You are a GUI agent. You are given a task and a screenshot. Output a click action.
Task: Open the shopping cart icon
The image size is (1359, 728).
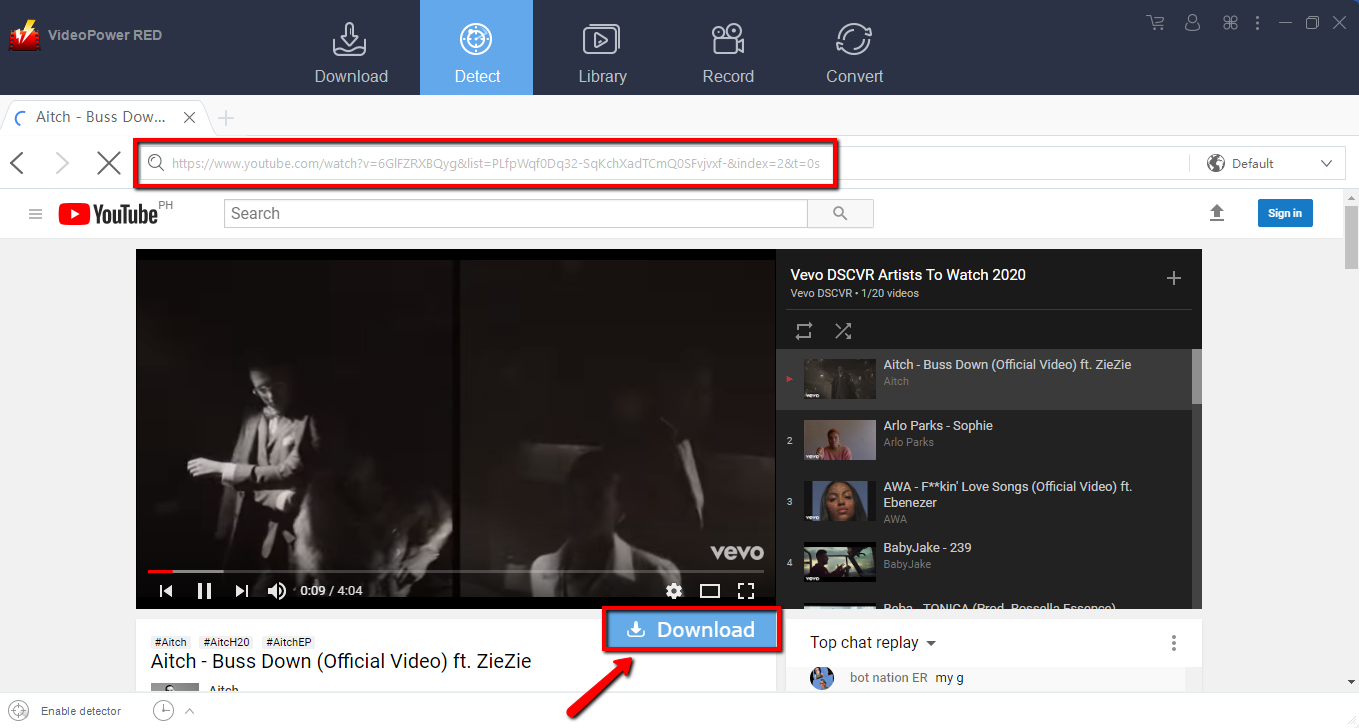click(1156, 22)
